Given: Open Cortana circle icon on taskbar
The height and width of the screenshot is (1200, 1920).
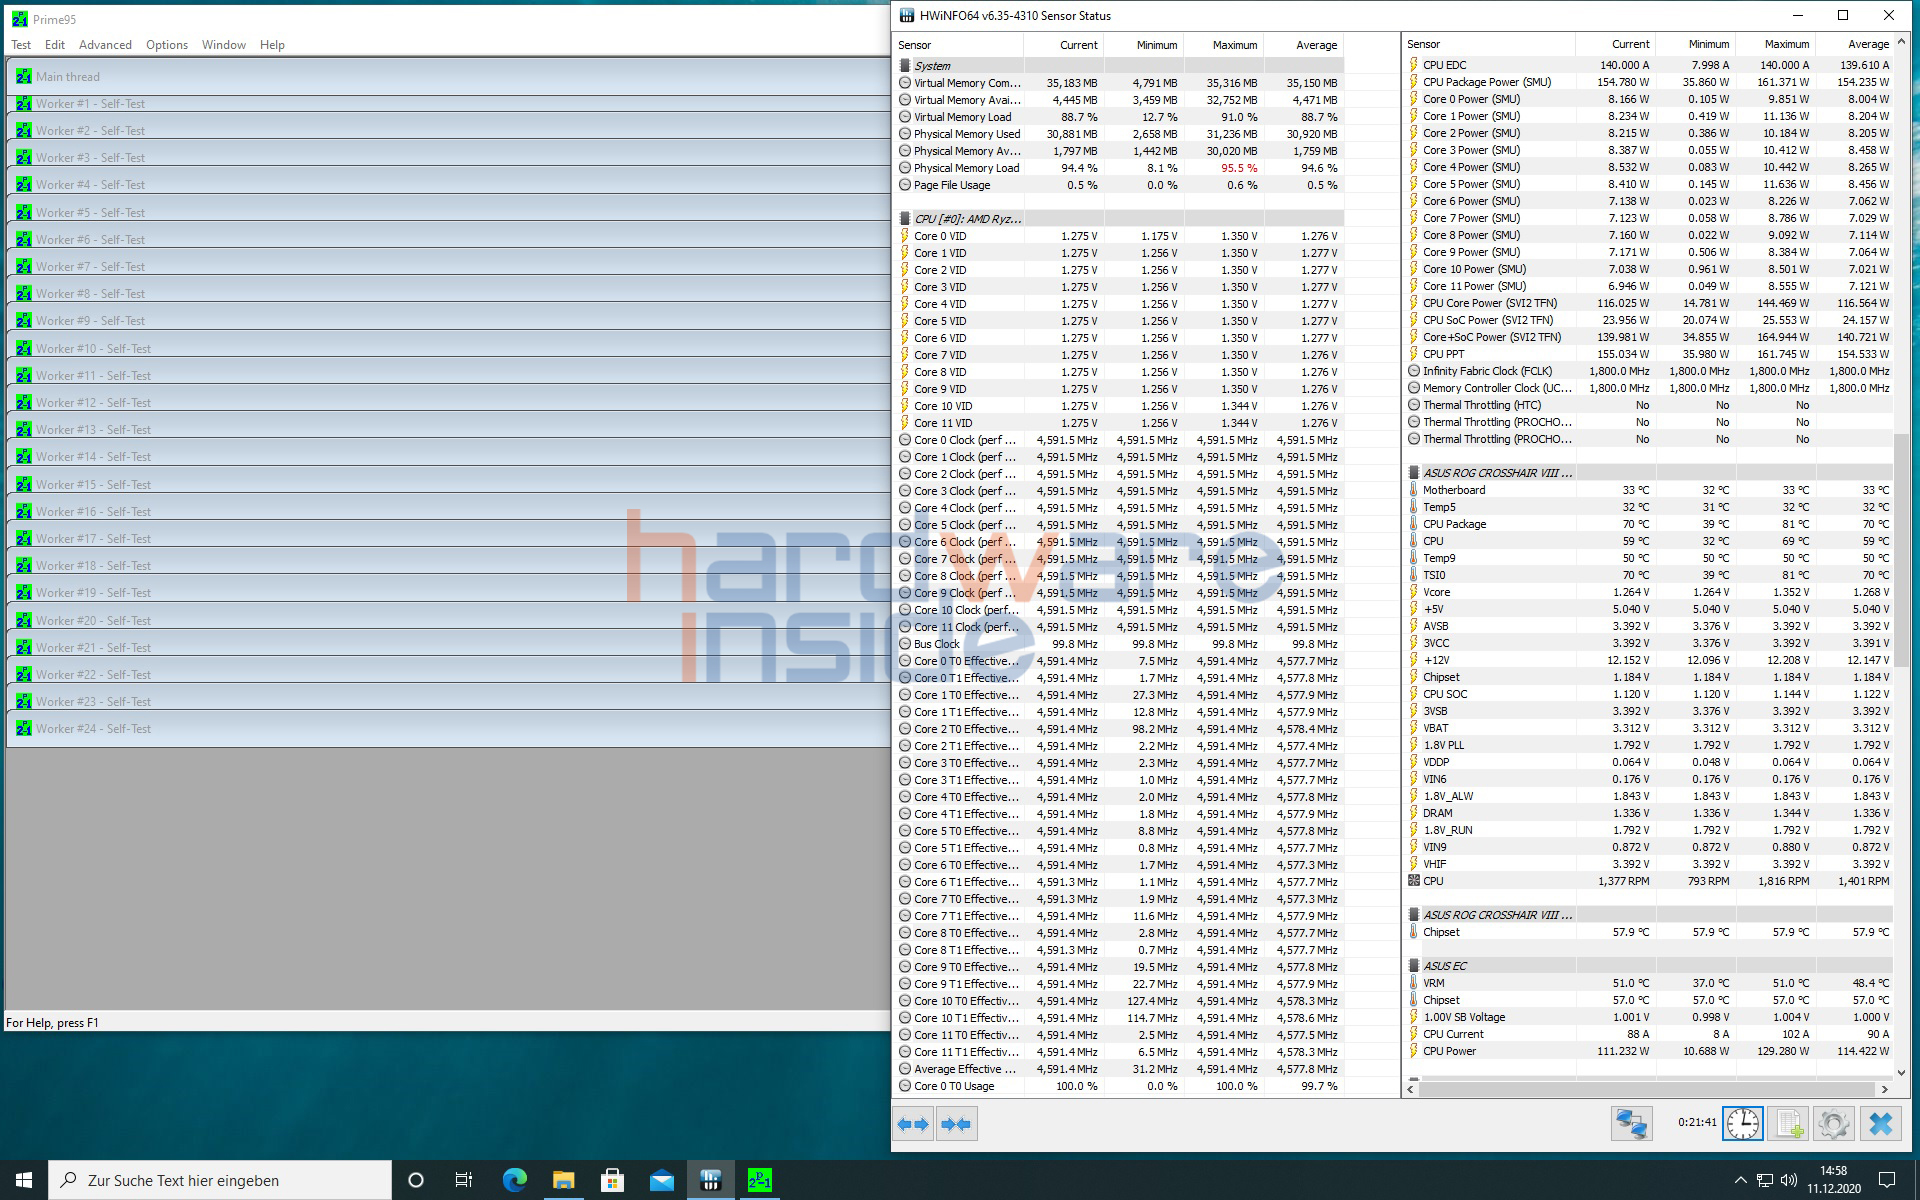Looking at the screenshot, I should coord(416,1180).
